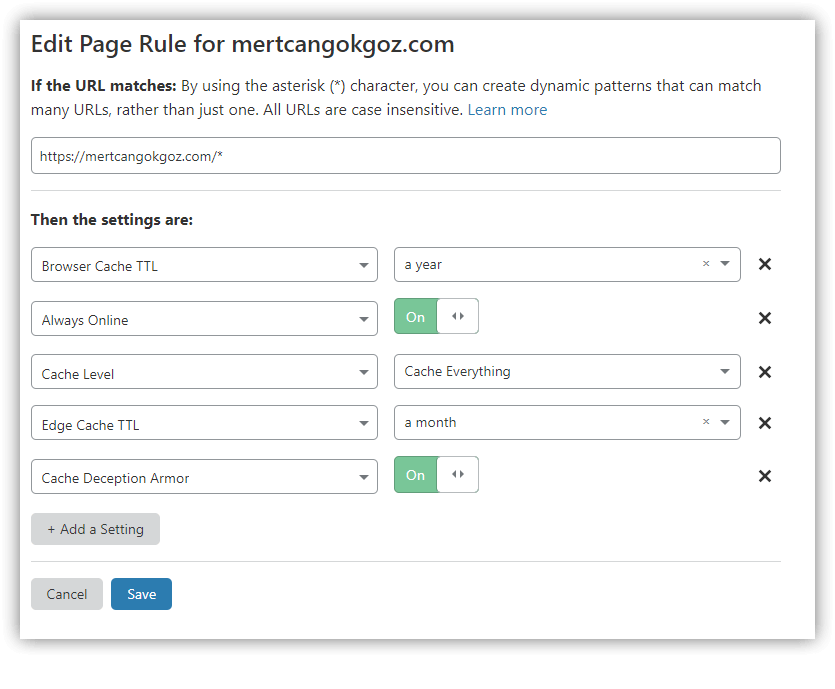835x689 pixels.
Task: Expand the 'a year' value dropdown
Action: pyautogui.click(x=725, y=264)
